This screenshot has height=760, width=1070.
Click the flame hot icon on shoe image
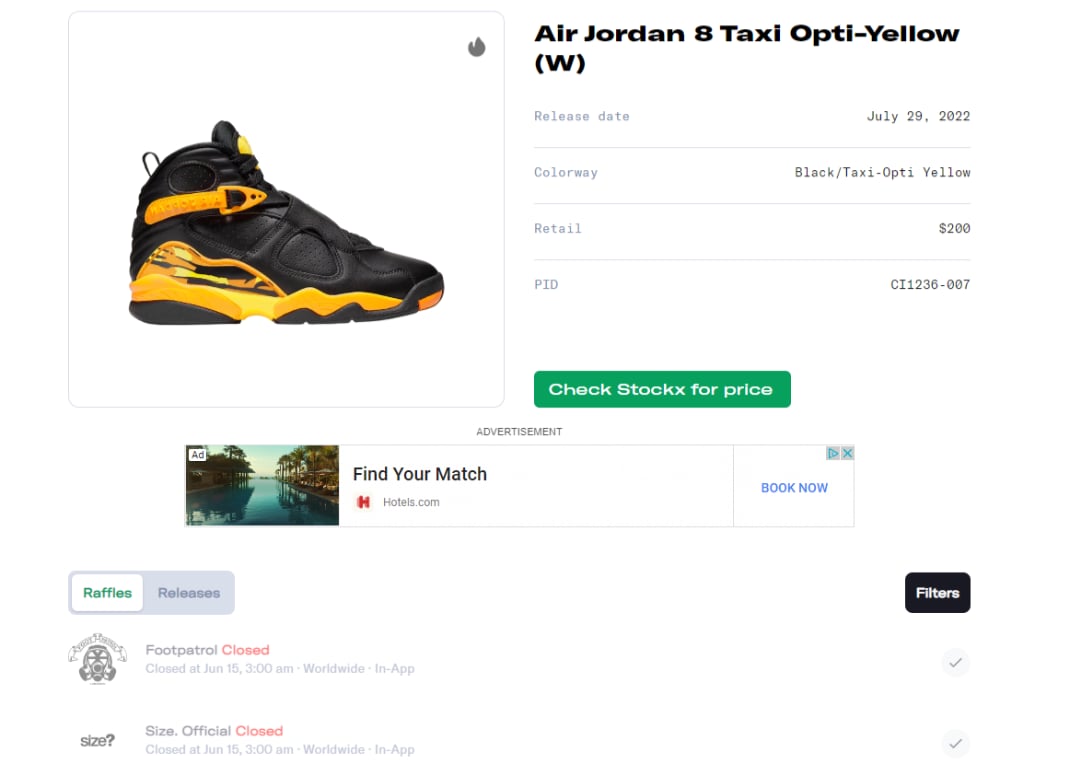click(x=476, y=46)
